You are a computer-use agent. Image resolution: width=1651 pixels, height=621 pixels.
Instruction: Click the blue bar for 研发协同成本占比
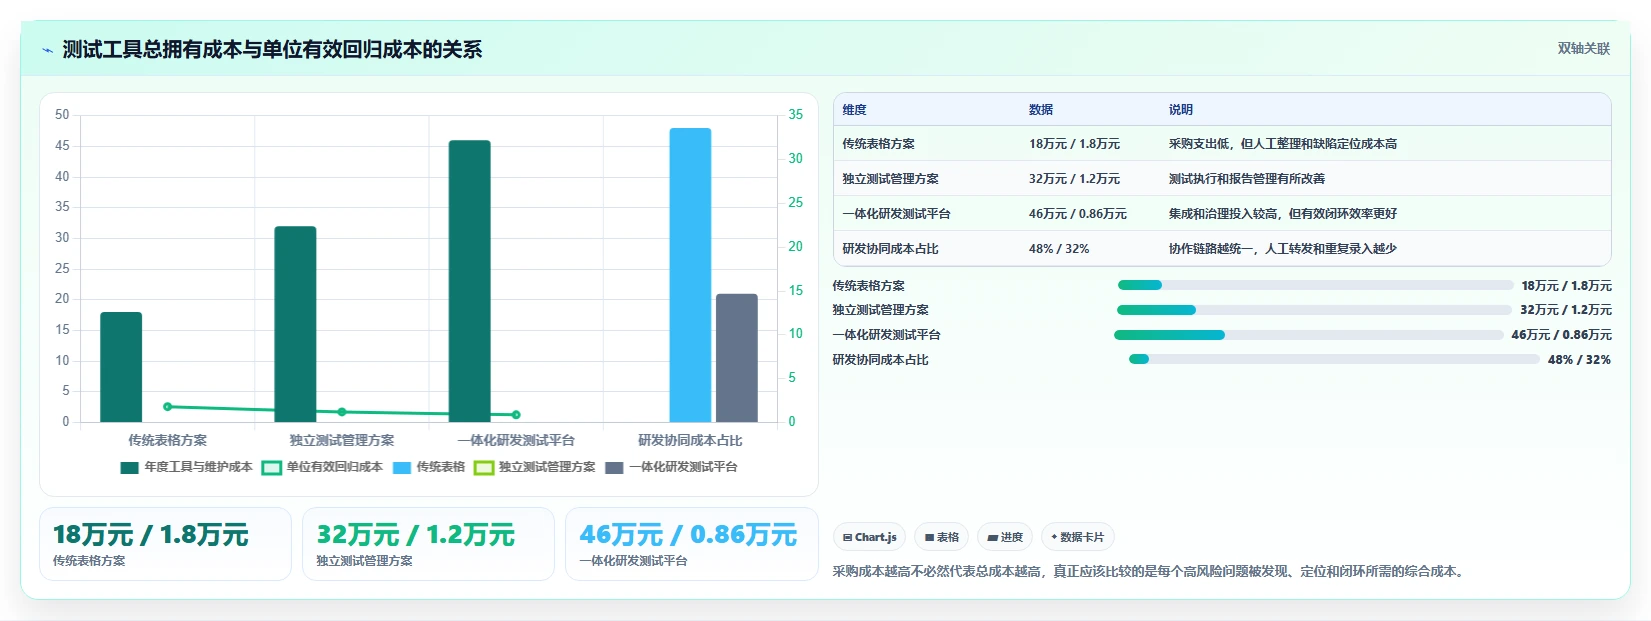pos(690,275)
